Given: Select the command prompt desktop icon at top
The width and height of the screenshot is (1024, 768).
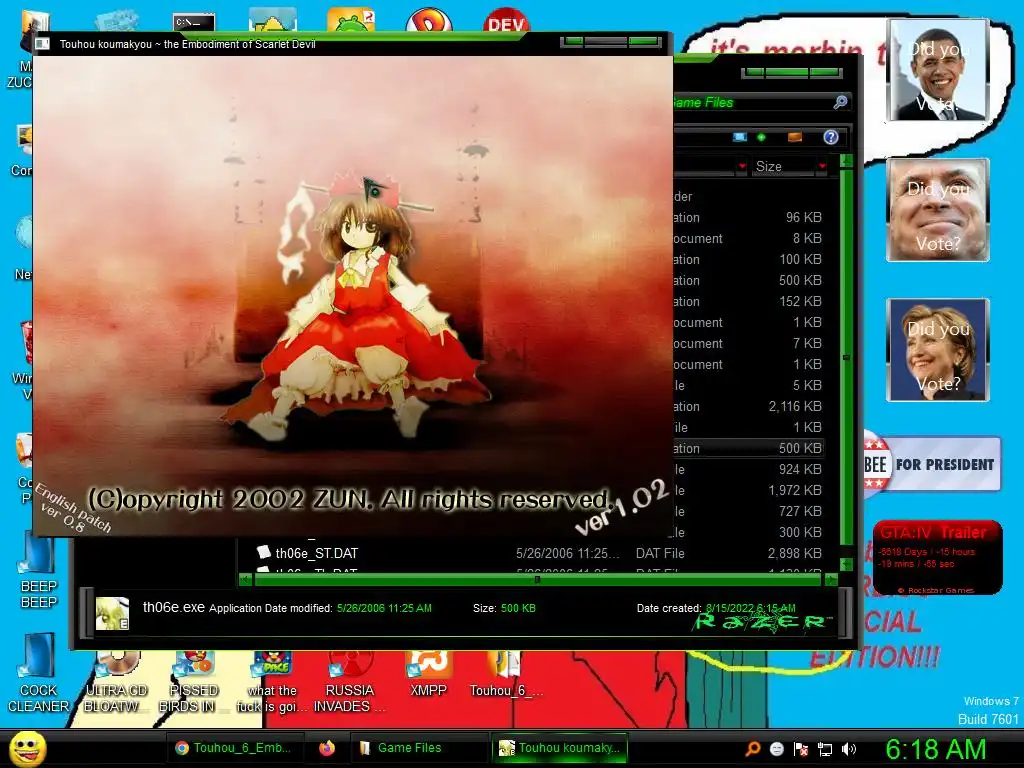Looking at the screenshot, I should (194, 22).
